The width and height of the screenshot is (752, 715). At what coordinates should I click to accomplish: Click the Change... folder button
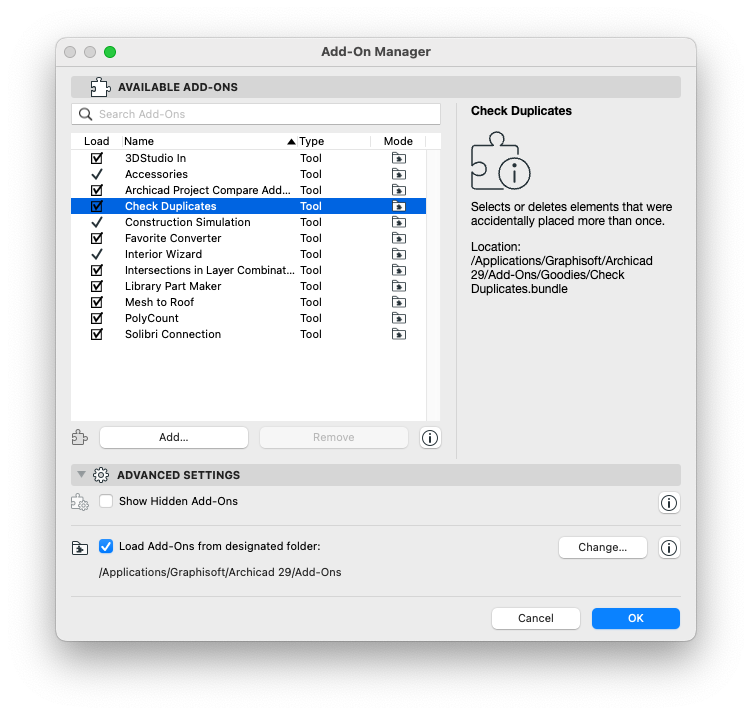pyautogui.click(x=602, y=548)
